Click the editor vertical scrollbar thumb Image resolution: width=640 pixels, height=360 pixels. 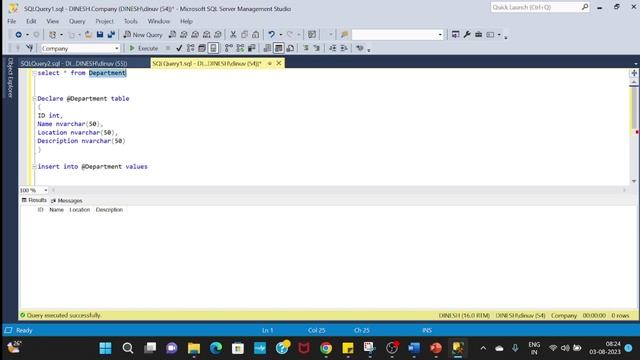coord(634,107)
